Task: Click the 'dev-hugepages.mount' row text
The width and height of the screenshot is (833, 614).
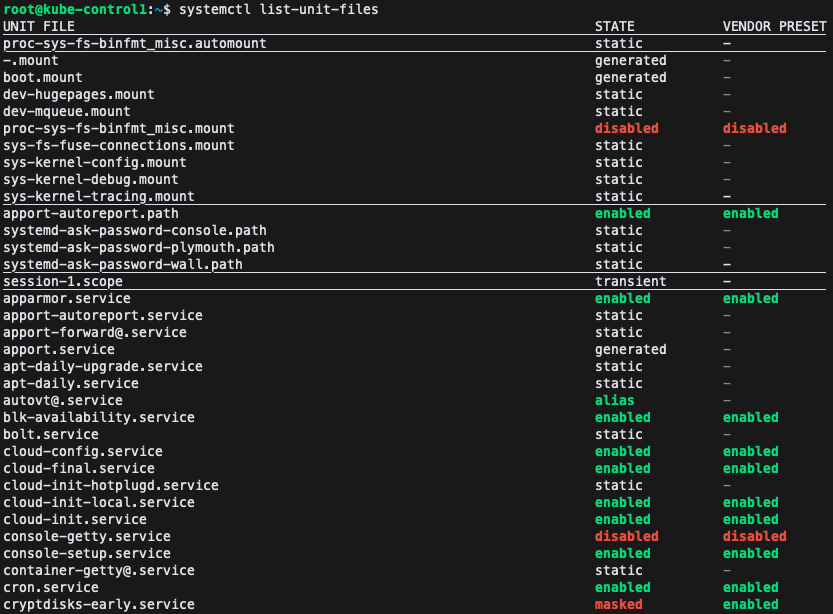Action: 79,95
